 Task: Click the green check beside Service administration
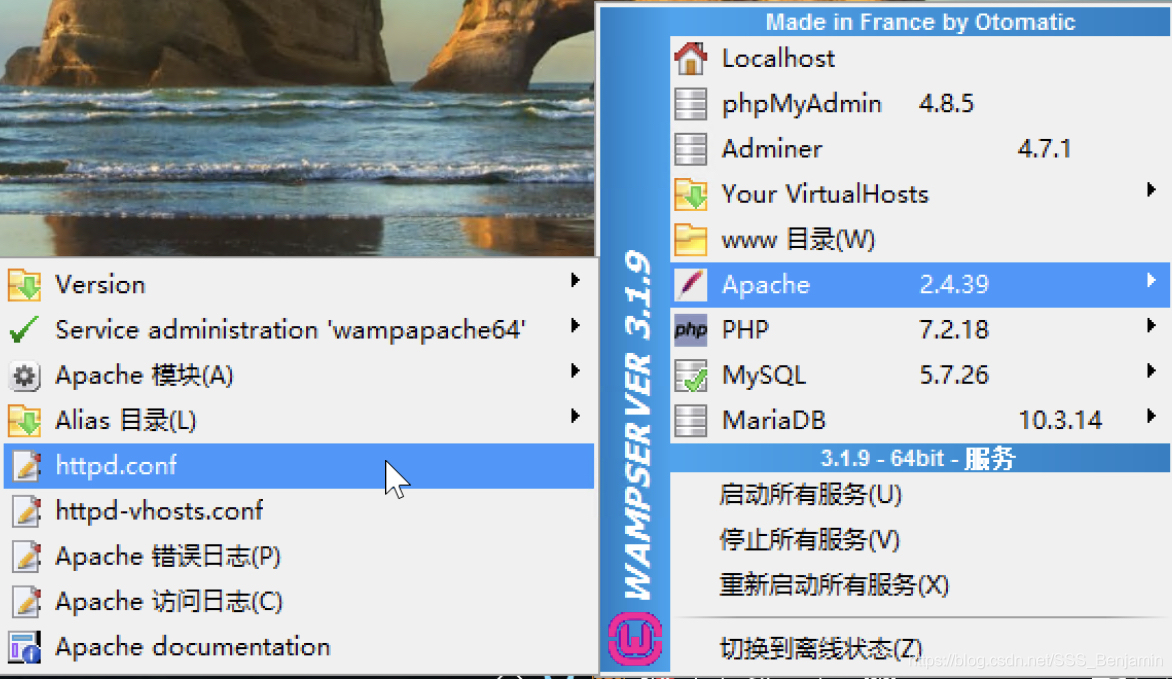(x=25, y=330)
